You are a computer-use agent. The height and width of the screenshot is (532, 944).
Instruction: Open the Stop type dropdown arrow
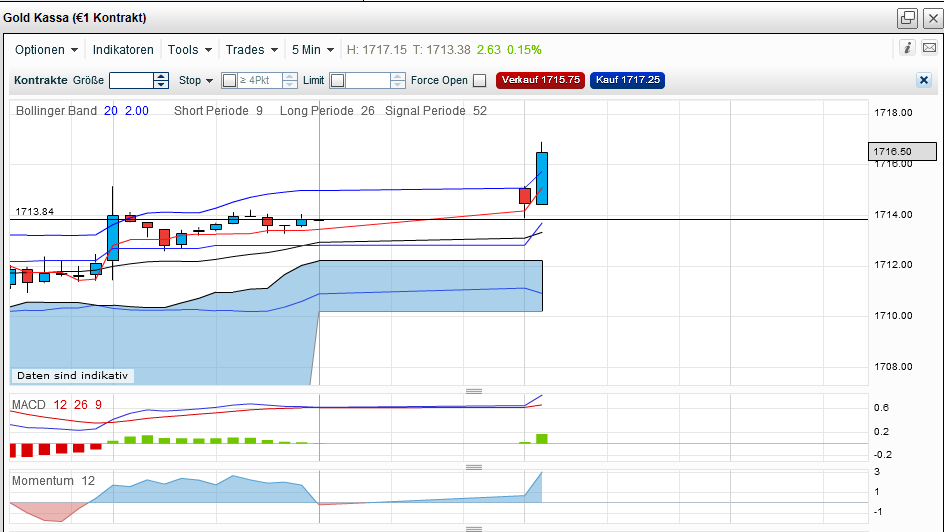coord(210,80)
